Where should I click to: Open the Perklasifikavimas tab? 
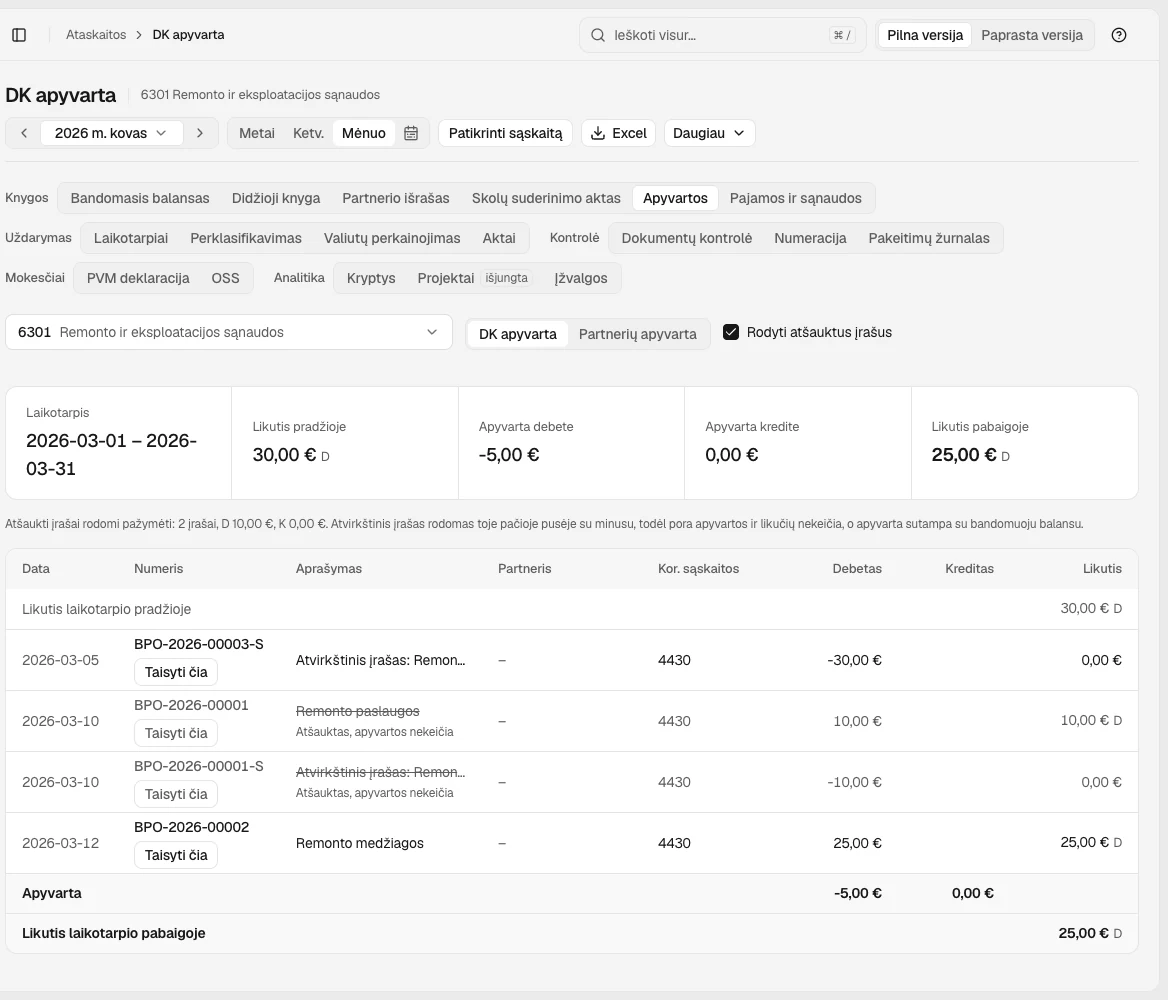[246, 238]
